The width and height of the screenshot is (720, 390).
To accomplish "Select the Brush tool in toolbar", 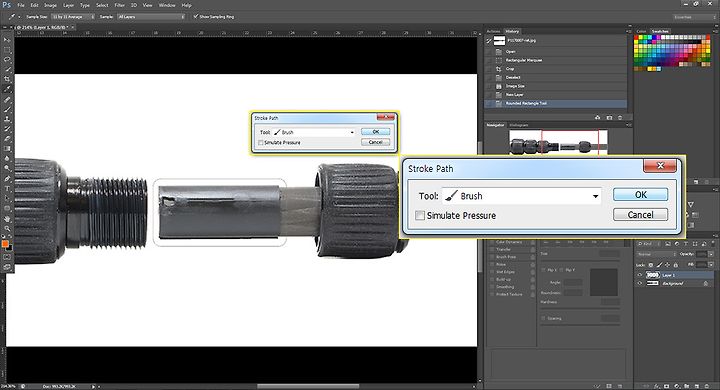I will coord(7,109).
